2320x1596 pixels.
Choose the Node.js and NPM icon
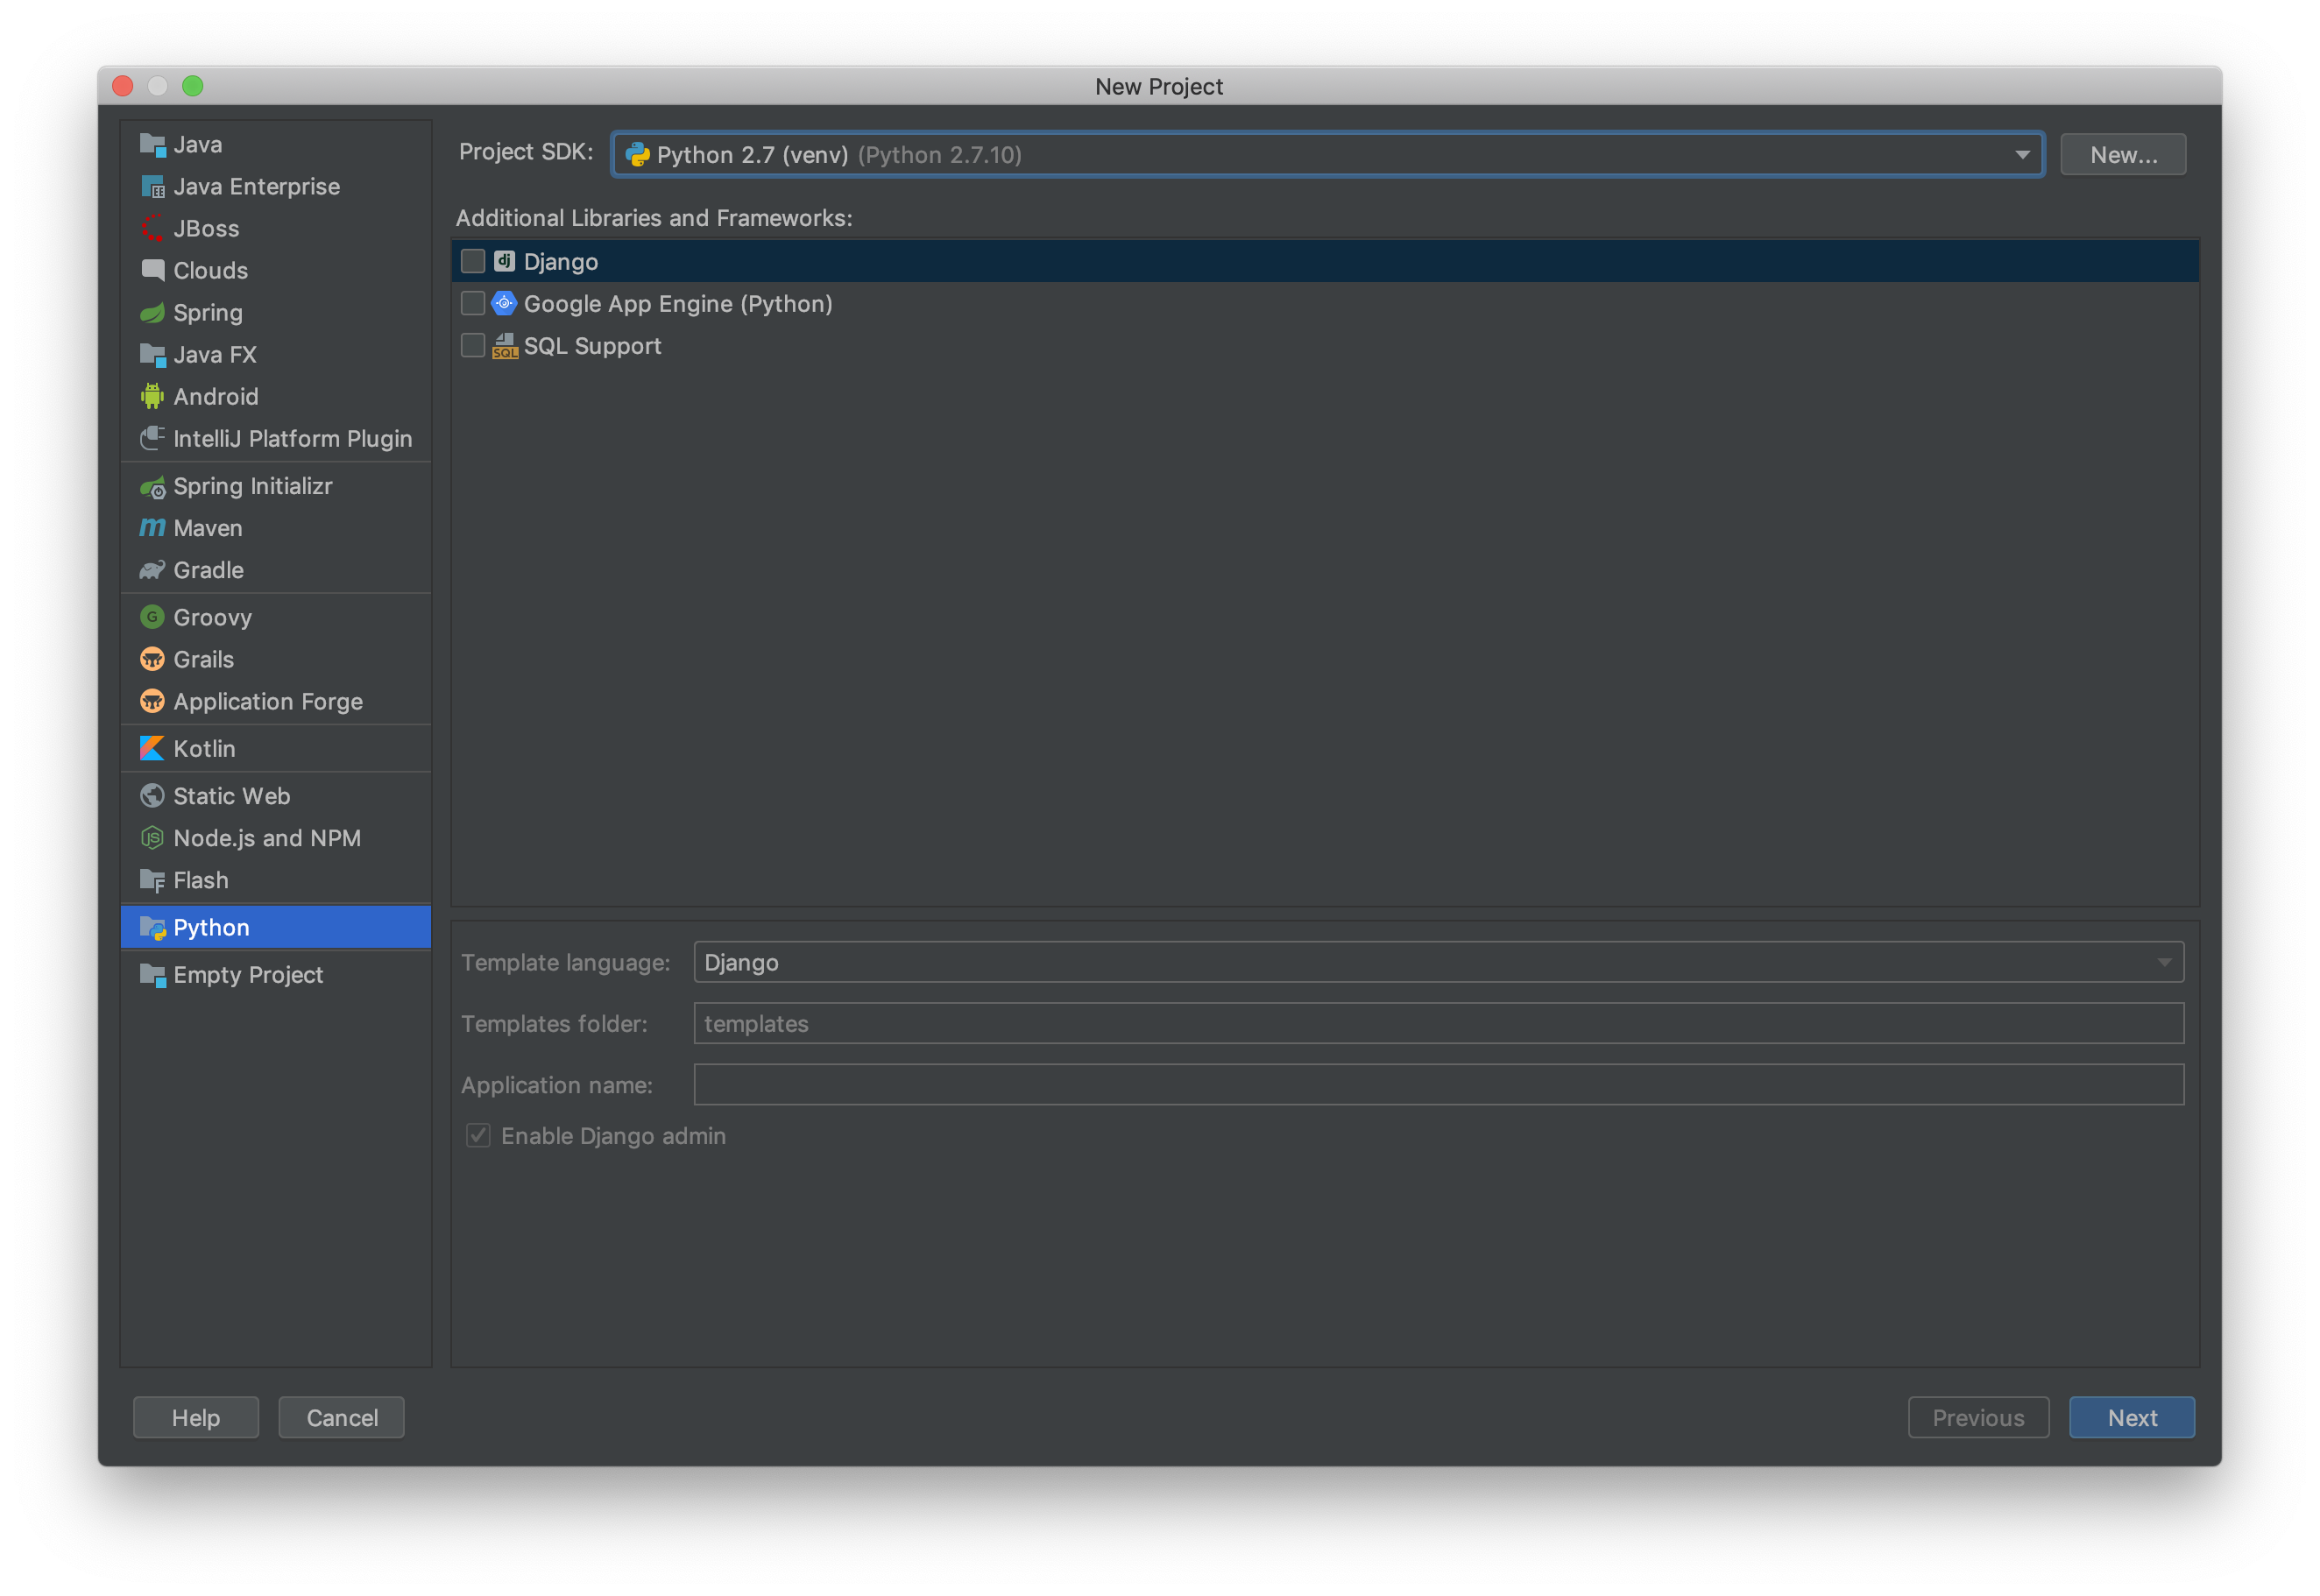(152, 838)
